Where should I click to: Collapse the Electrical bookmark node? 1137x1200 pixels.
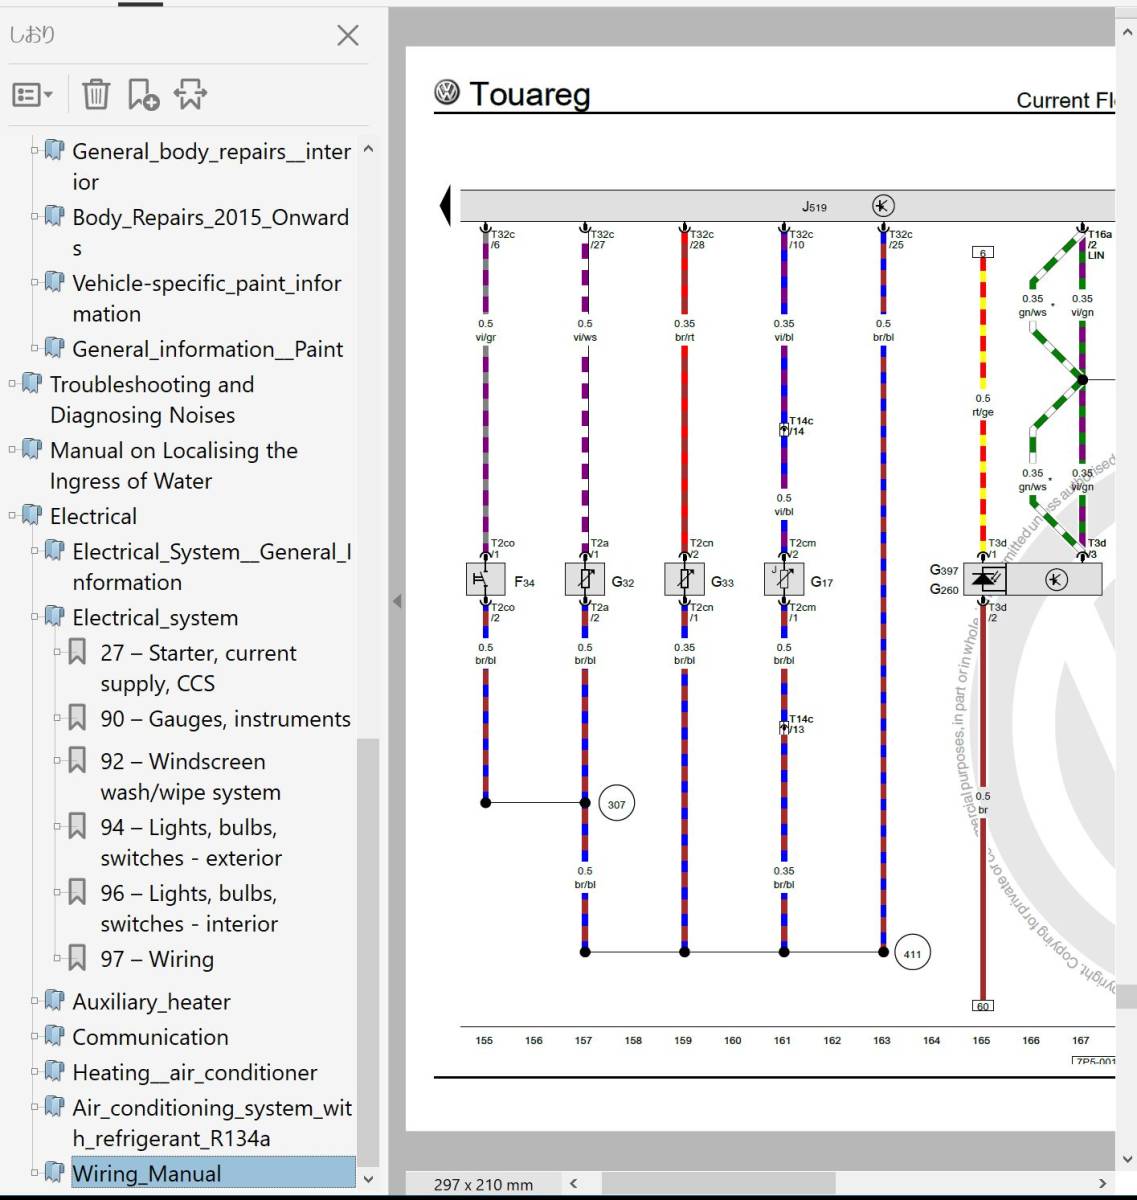pyautogui.click(x=12, y=516)
